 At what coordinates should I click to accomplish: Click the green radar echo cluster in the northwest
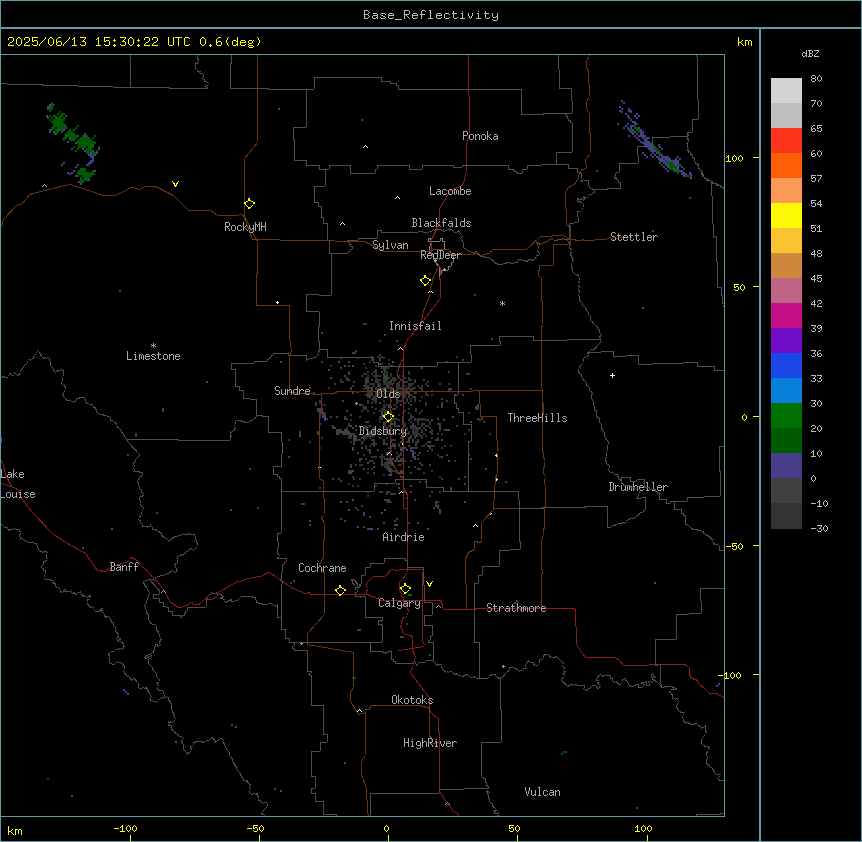73,142
